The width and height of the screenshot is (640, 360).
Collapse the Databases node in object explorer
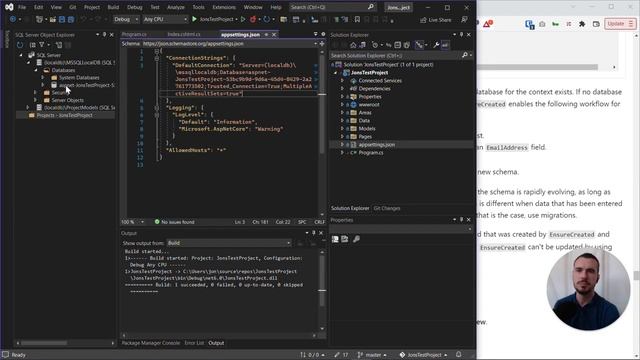tap(36, 70)
